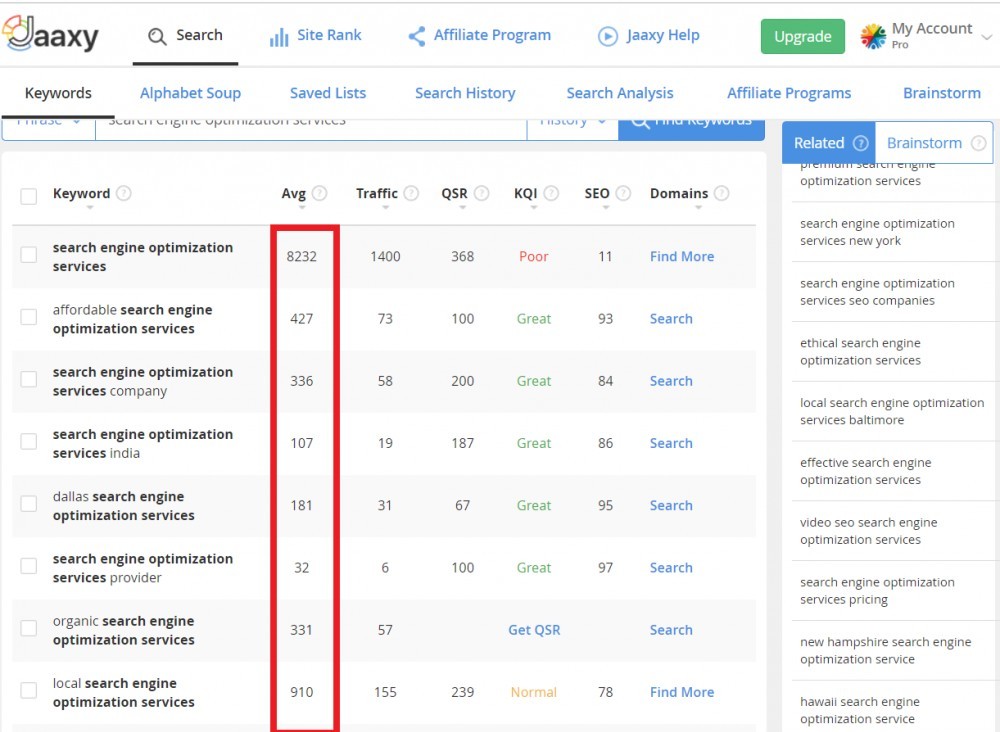Click help icon on Related tab
1000x732 pixels.
(860, 143)
